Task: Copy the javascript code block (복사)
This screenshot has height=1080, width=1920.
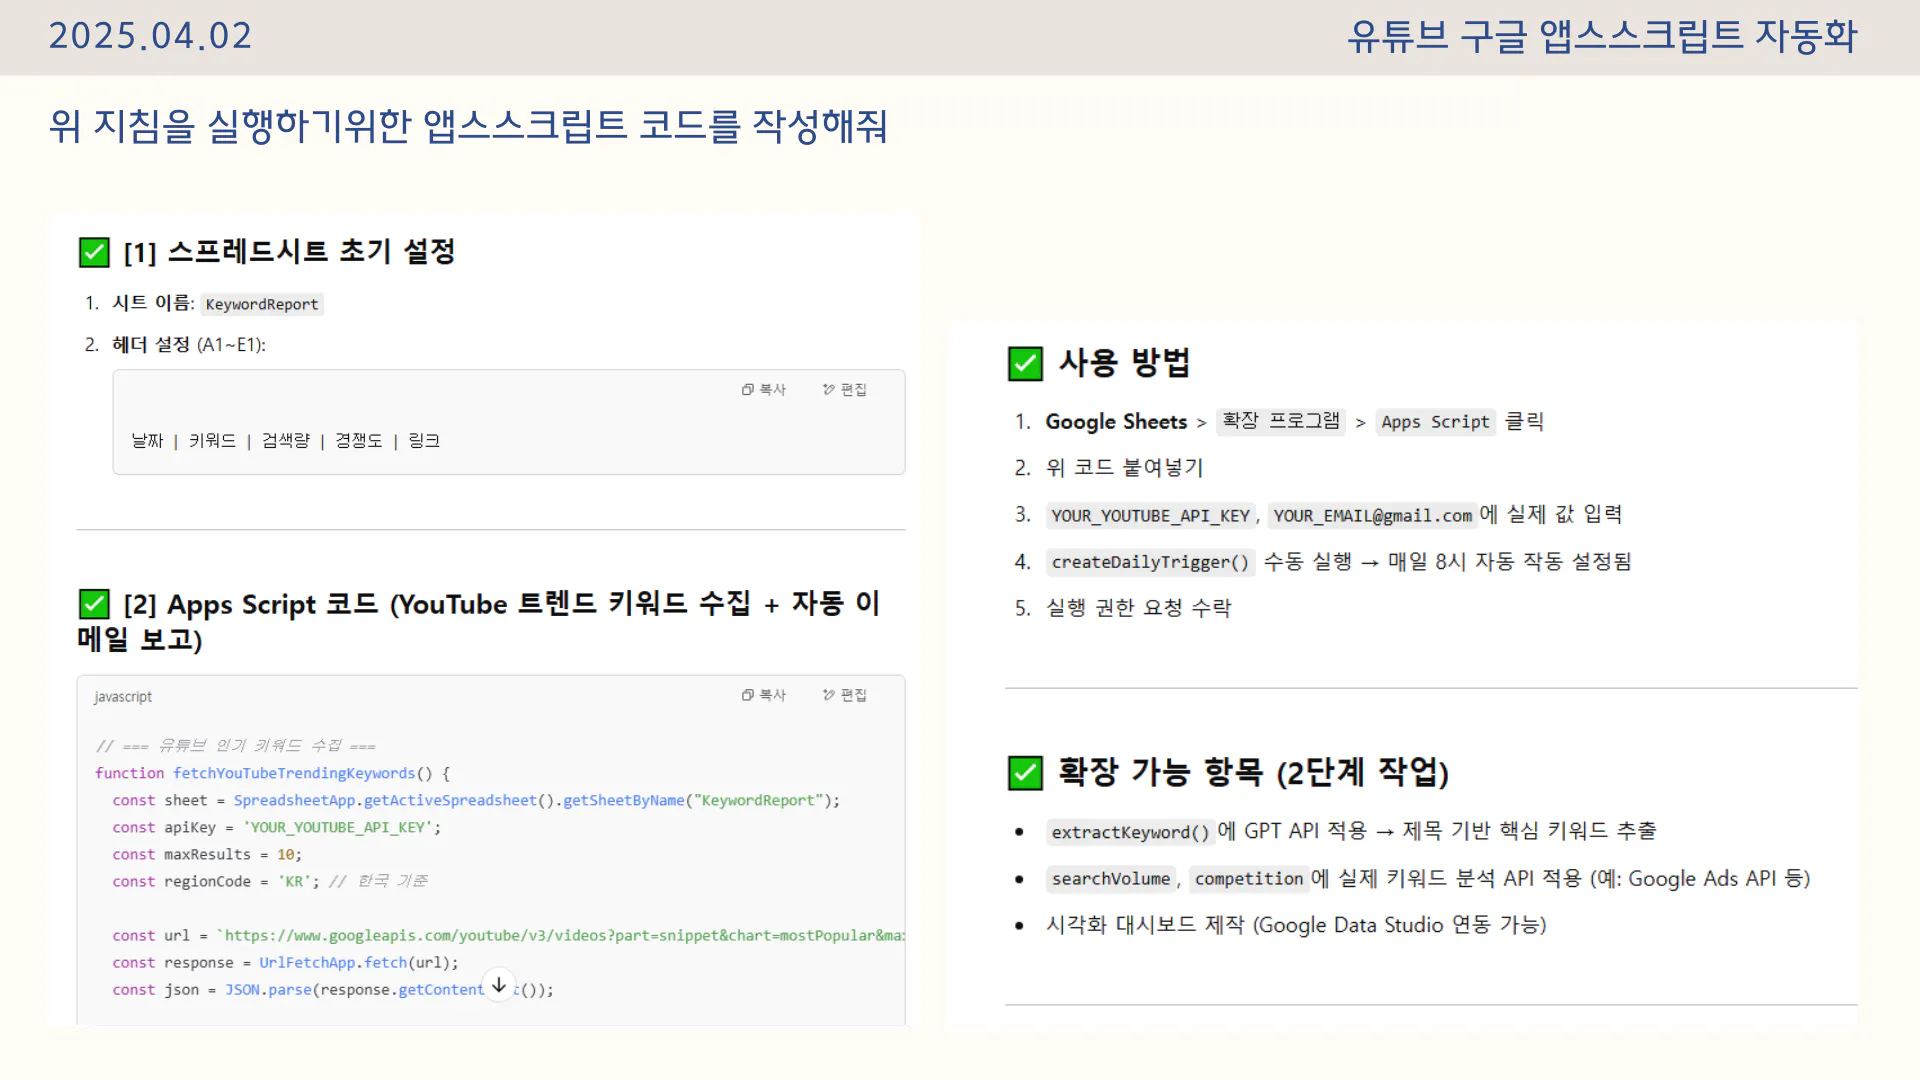Action: click(x=764, y=695)
